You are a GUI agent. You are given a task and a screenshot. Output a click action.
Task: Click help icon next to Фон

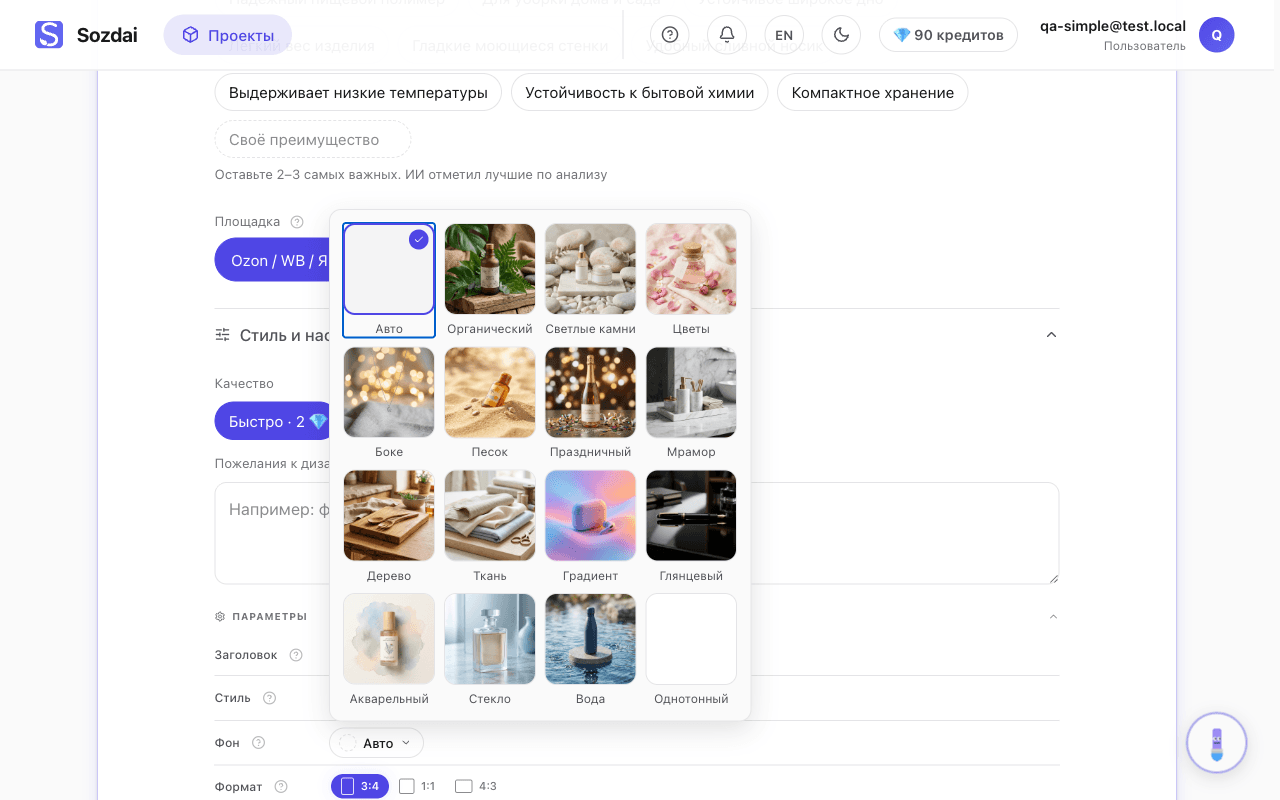pos(258,743)
